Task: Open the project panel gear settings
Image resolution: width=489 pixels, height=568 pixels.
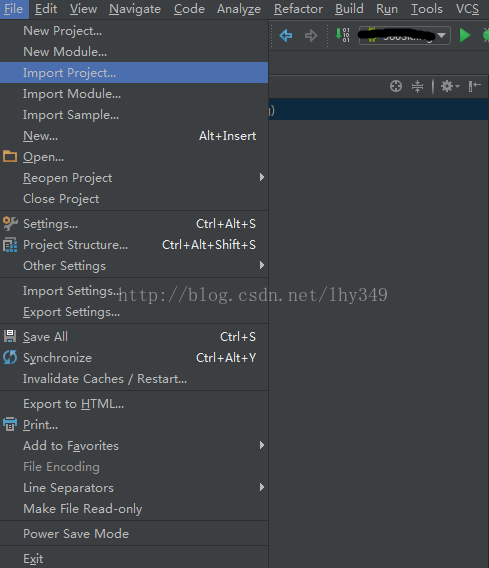Action: pyautogui.click(x=447, y=86)
